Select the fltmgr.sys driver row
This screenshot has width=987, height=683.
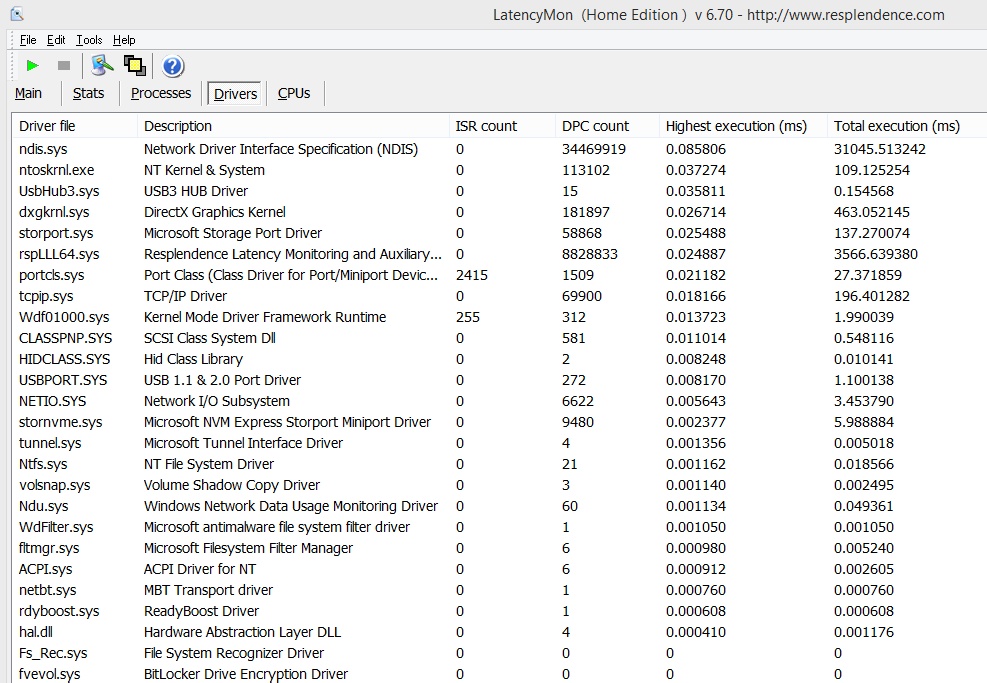pos(499,548)
